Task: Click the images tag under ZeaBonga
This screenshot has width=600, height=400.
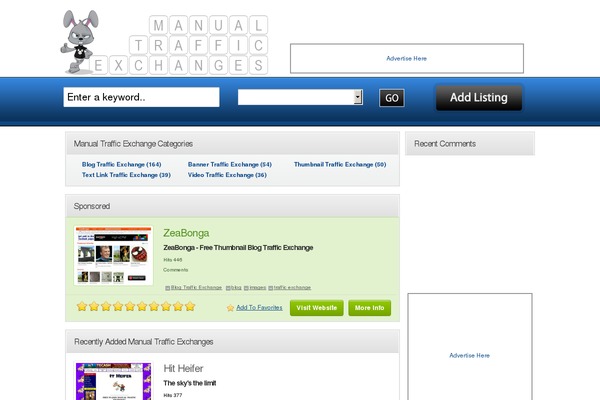Action: (x=258, y=287)
